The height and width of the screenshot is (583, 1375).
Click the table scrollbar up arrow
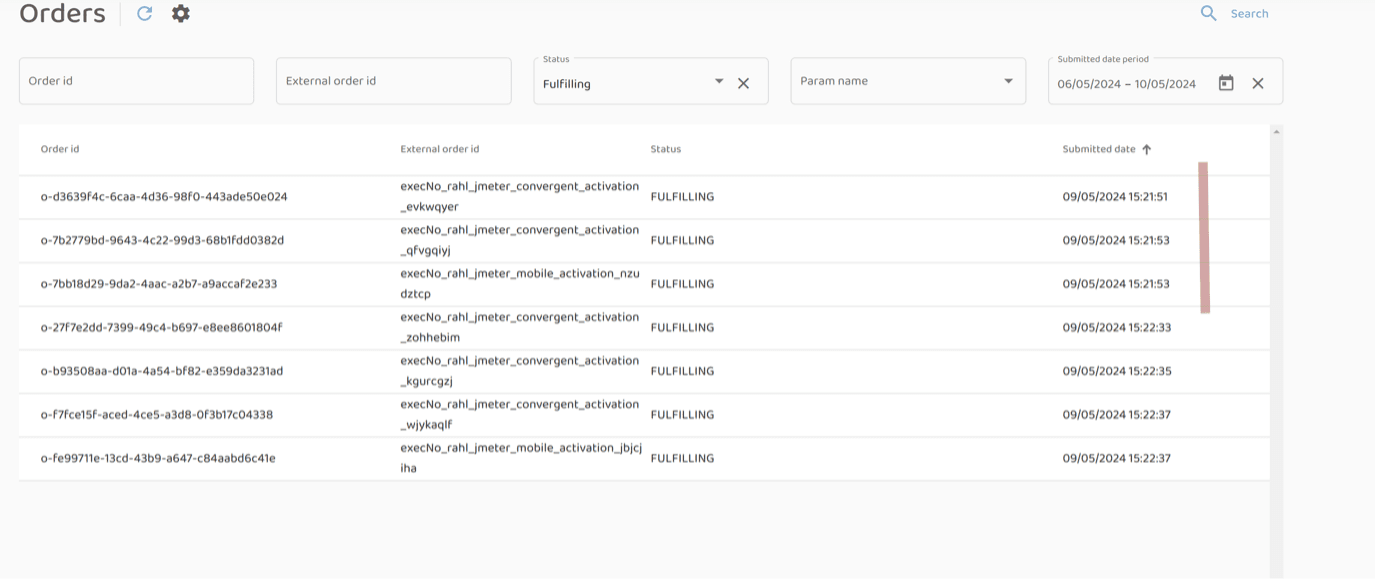1276,131
